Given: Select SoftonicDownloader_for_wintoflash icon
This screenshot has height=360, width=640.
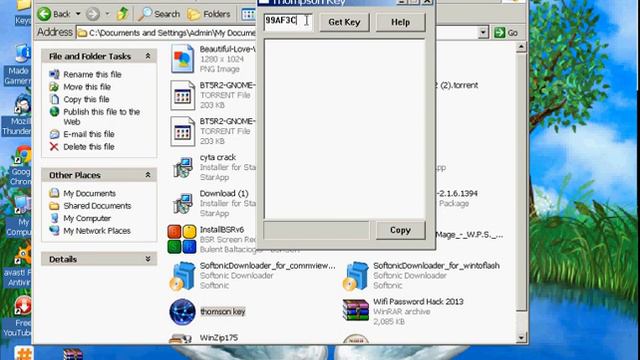Looking at the screenshot, I should coord(356,276).
